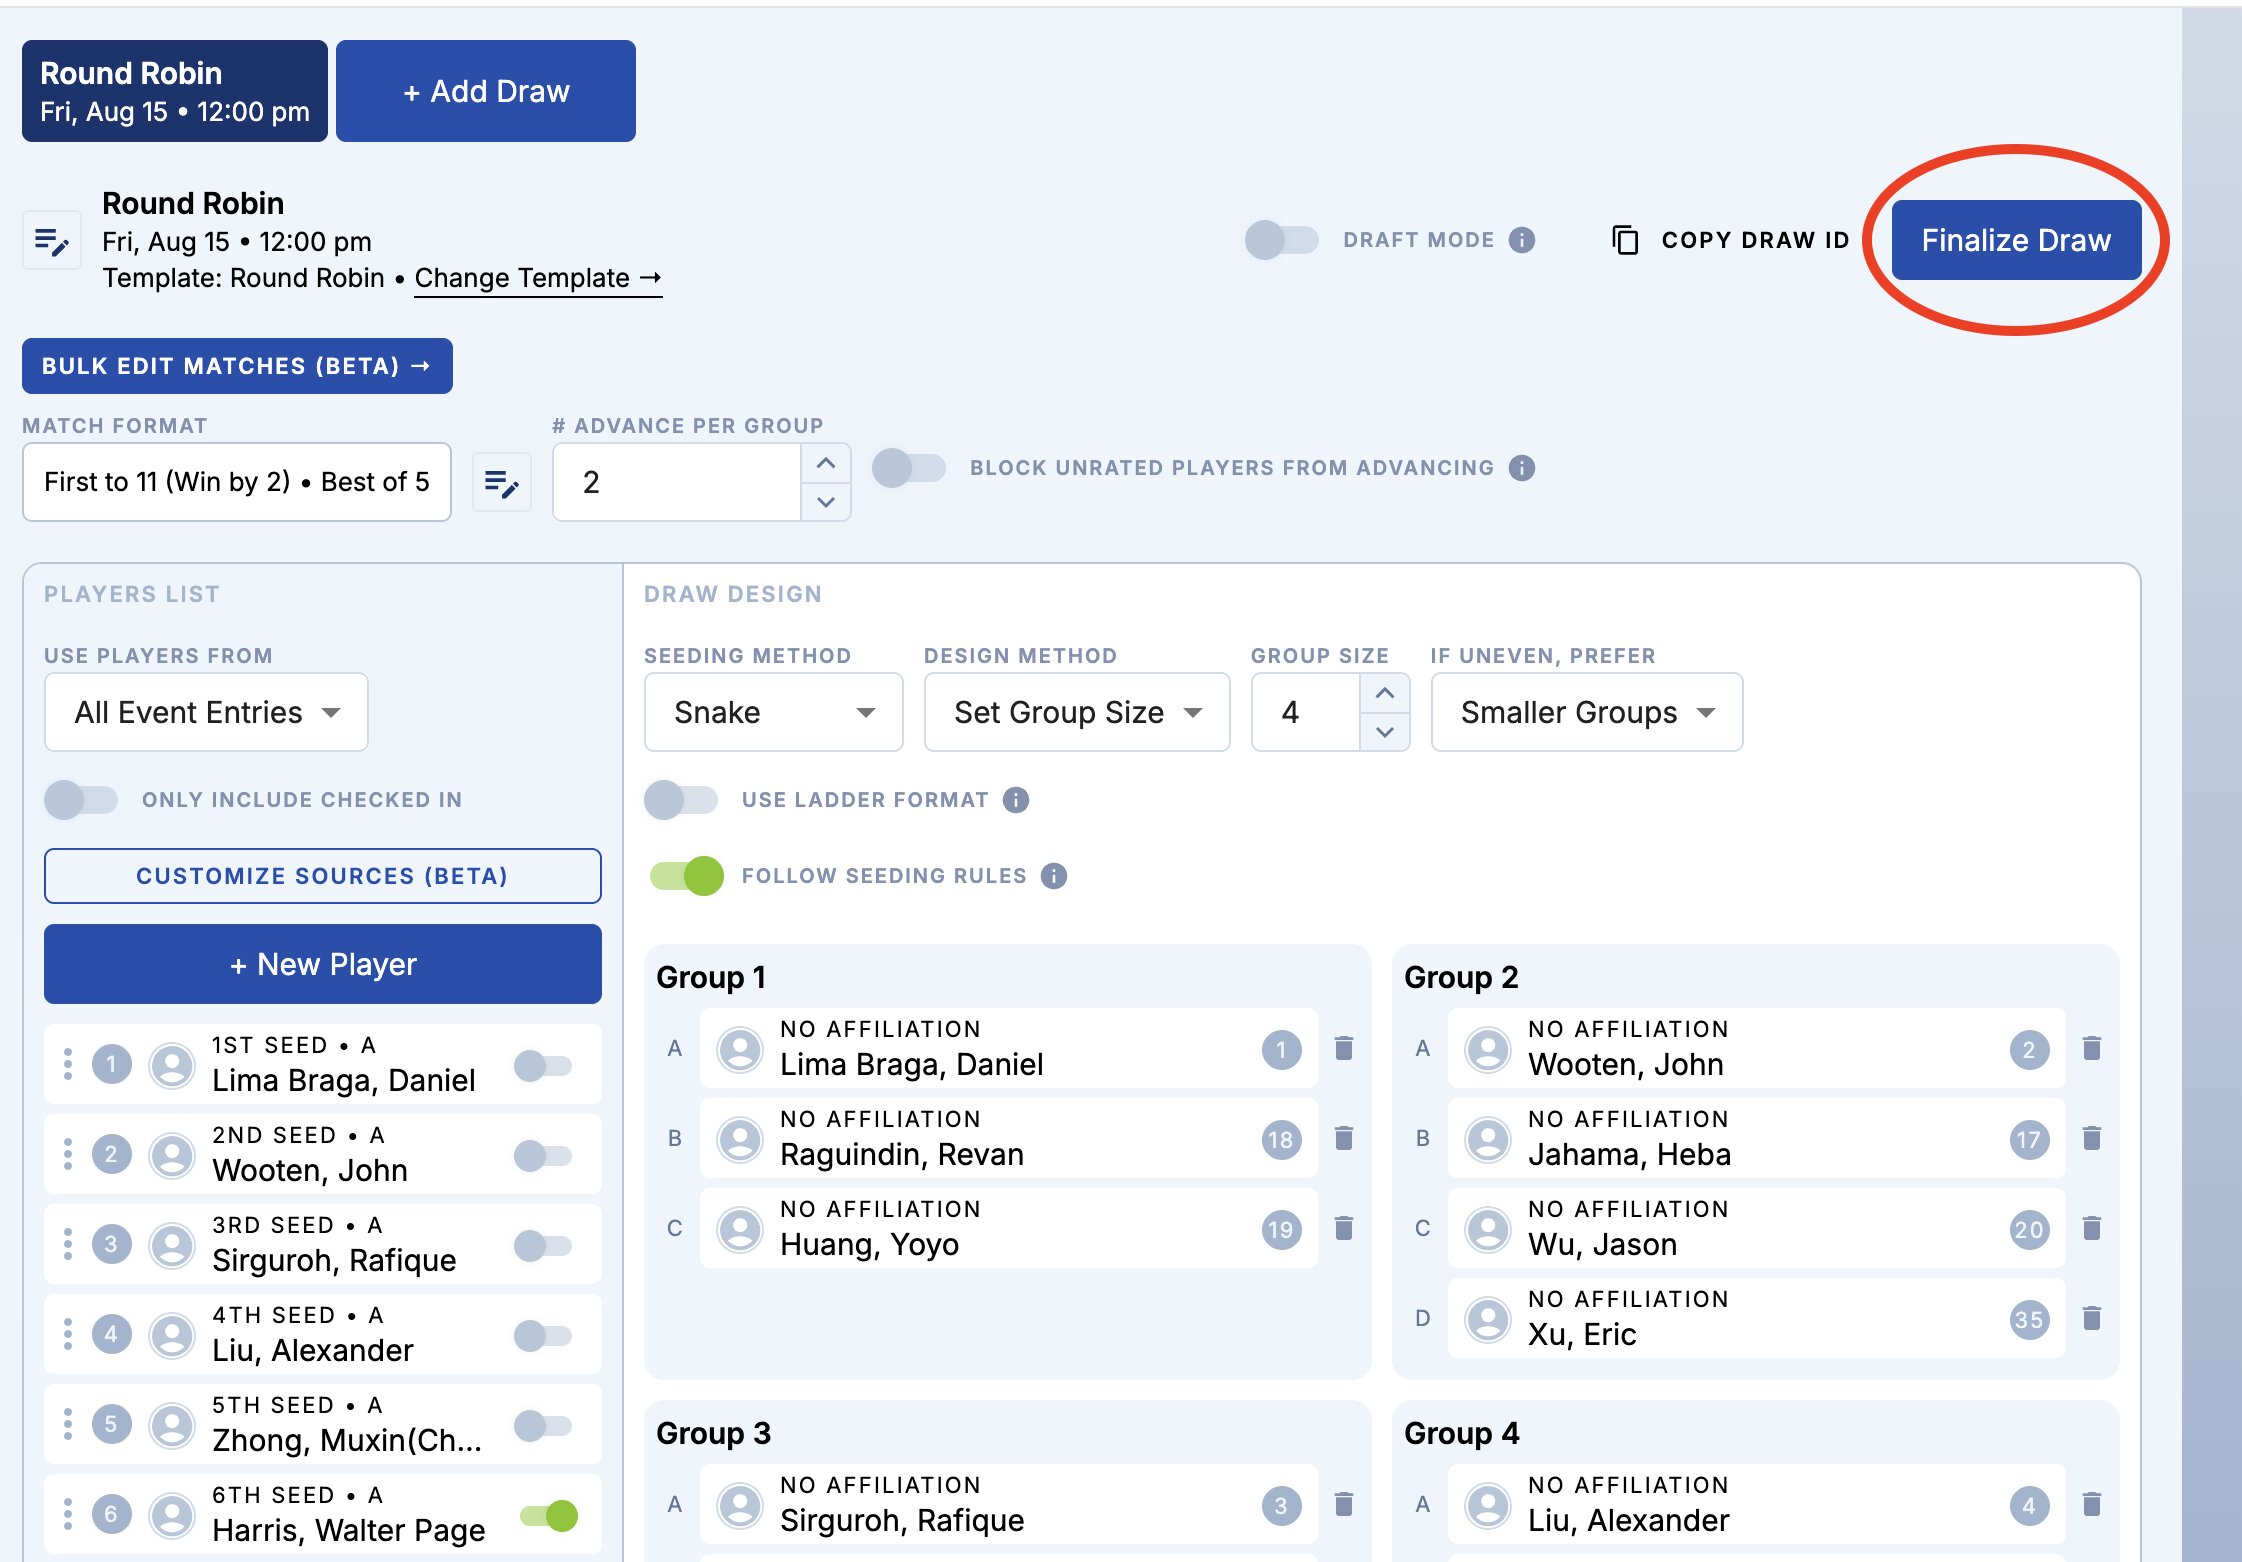2242x1562 pixels.
Task: Open the Use Players From dropdown
Action: tap(206, 712)
